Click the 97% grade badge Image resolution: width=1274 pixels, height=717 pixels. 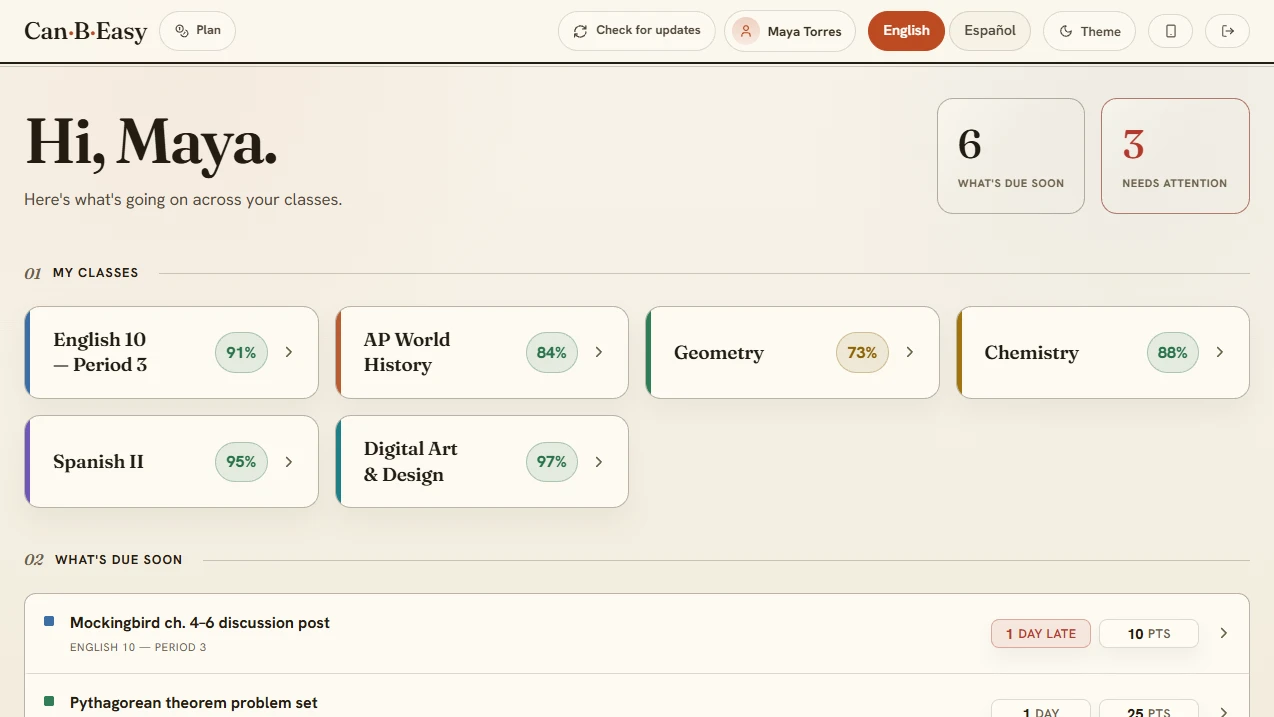point(551,462)
